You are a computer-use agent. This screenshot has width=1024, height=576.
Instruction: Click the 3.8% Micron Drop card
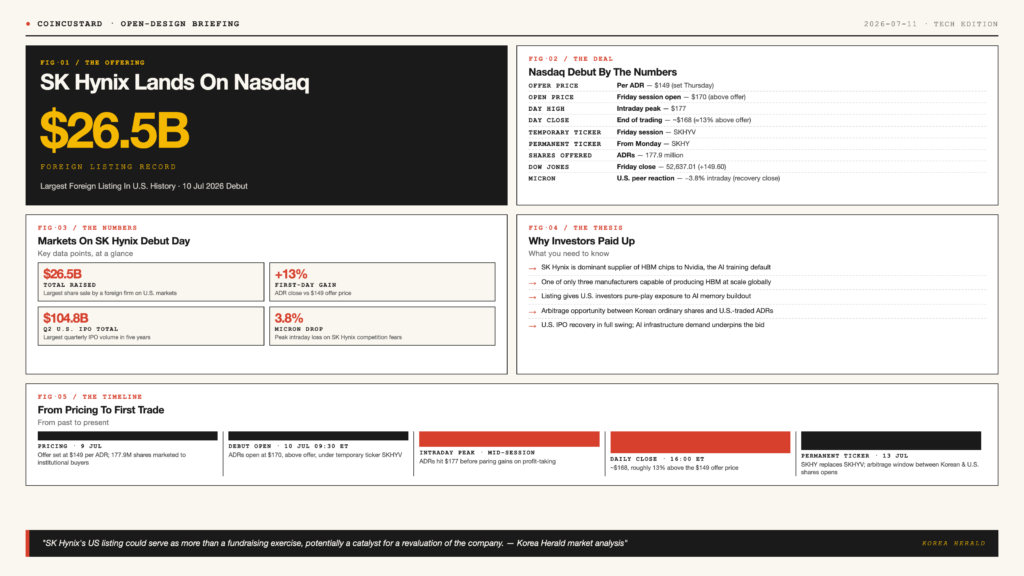click(x=382, y=326)
